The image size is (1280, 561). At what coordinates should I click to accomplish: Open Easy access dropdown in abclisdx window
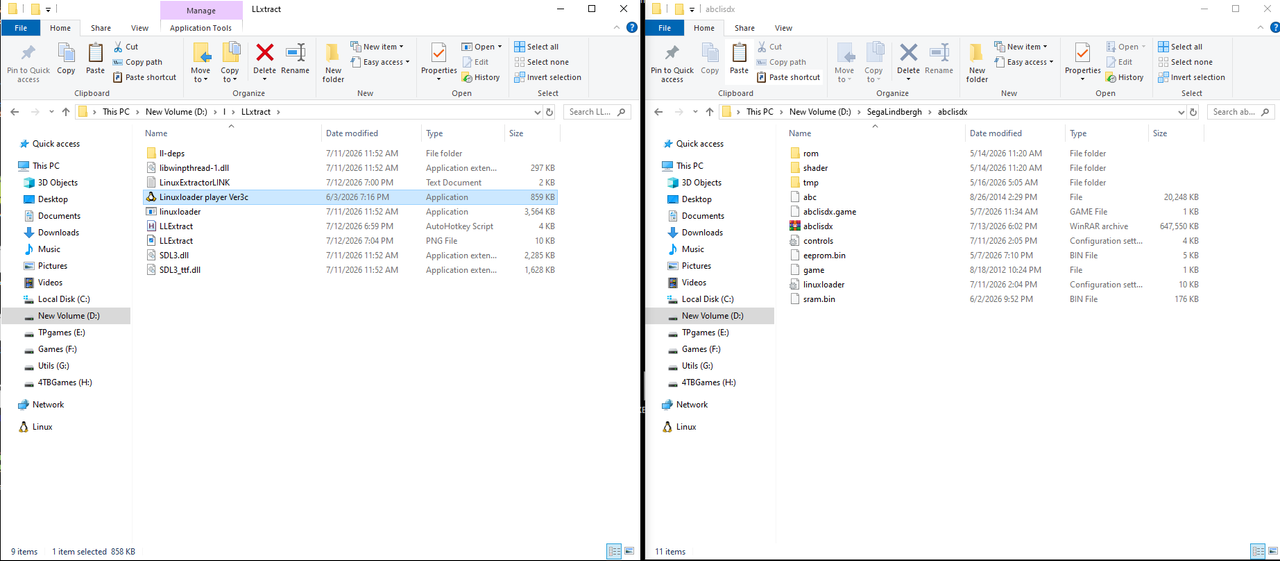click(x=1024, y=62)
